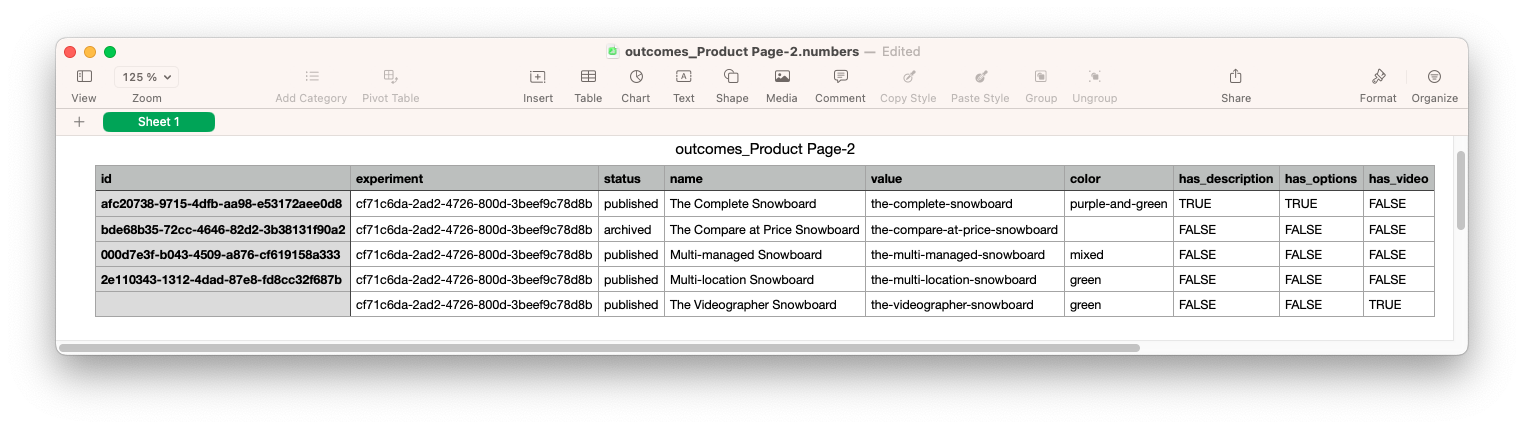
Task: Select the purple-and-green color cell
Action: pyautogui.click(x=1119, y=204)
